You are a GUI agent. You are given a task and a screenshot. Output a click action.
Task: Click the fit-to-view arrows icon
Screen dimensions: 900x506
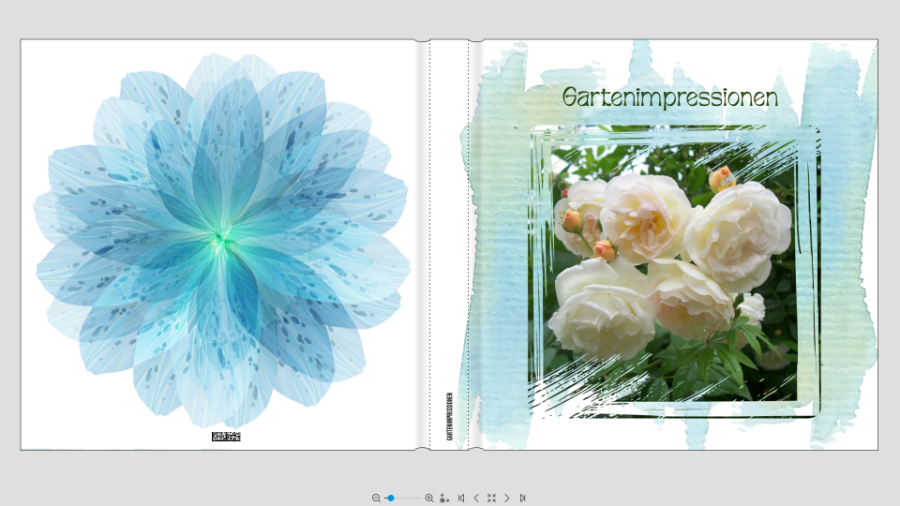(x=491, y=498)
